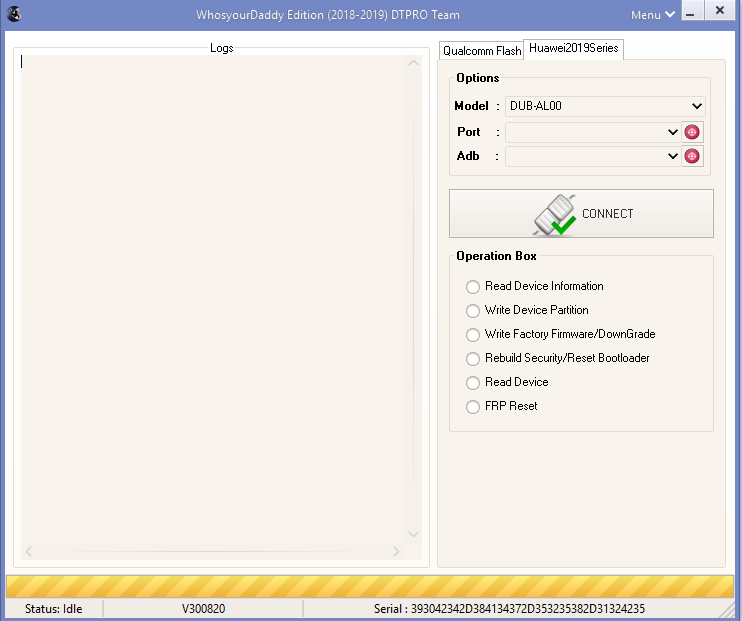Screen dimensions: 742x621
Task: Click the logs scroll left arrow
Action: click(x=29, y=551)
